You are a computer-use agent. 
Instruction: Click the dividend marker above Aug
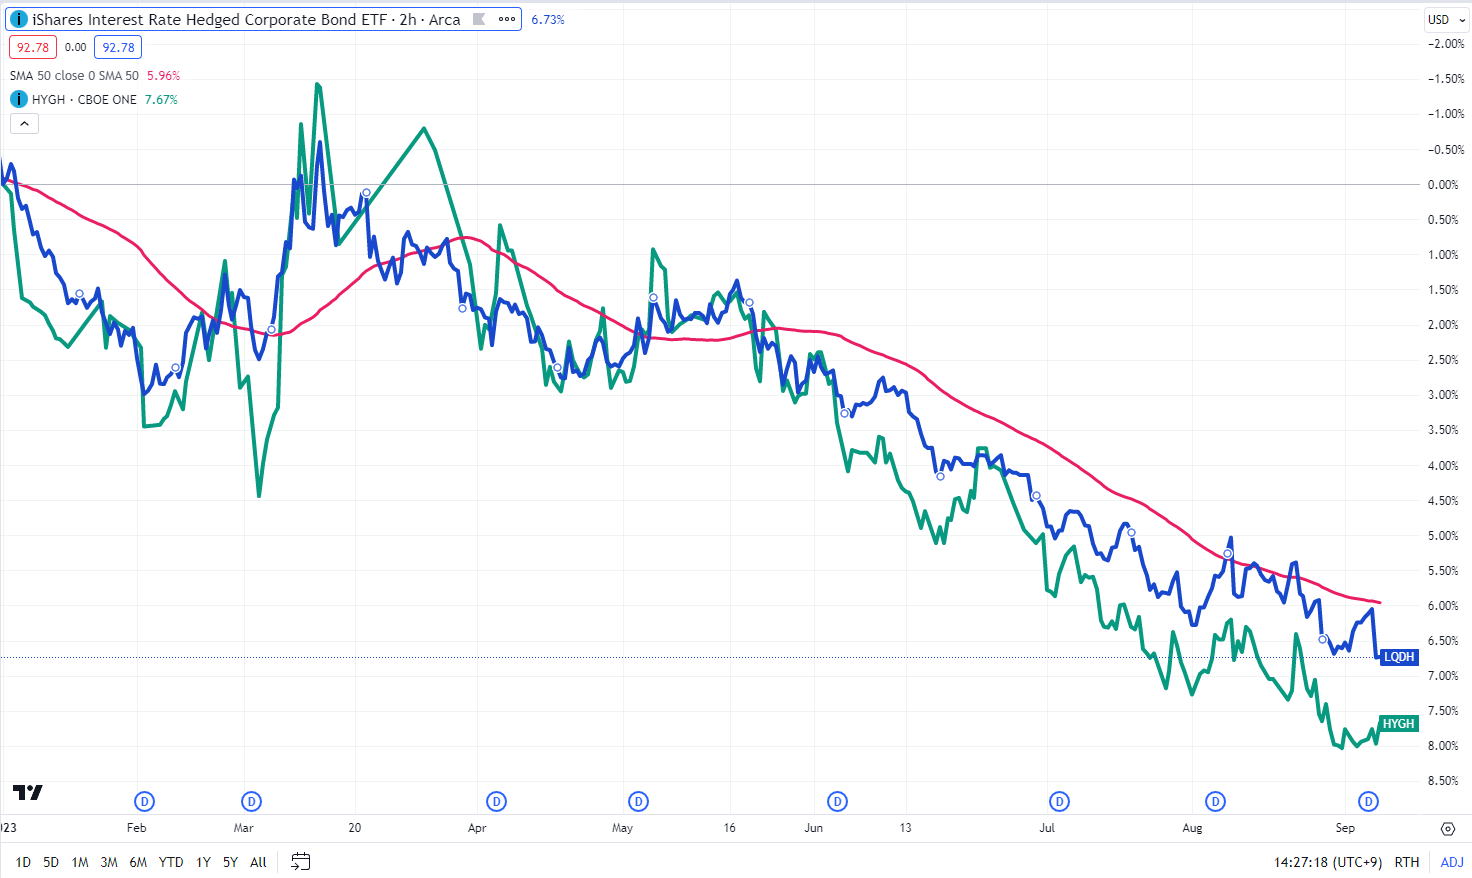[x=1216, y=801]
